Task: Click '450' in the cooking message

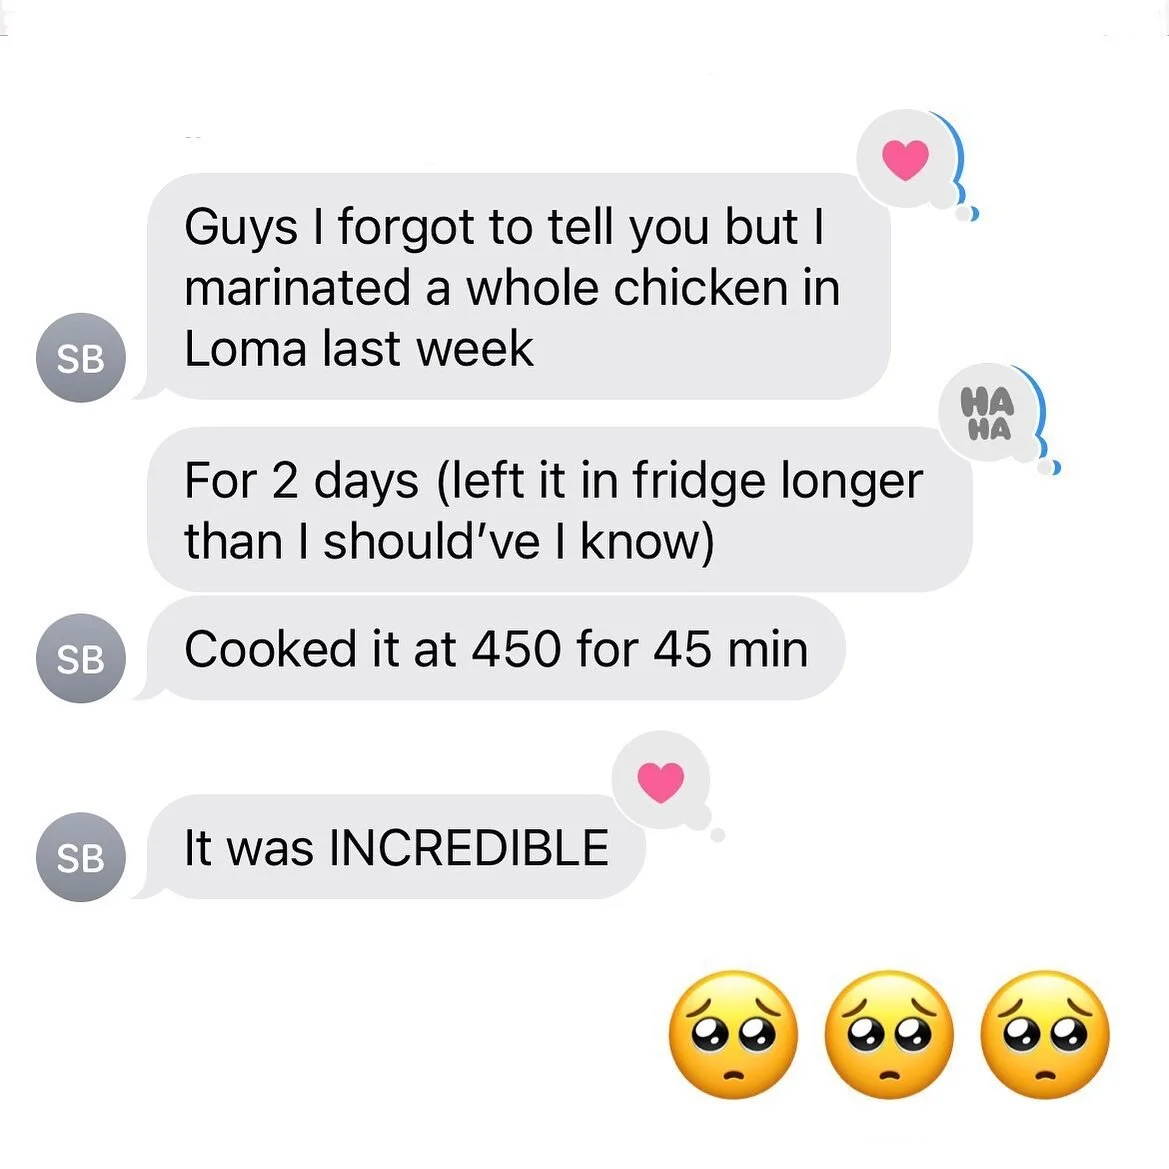Action: click(x=516, y=649)
